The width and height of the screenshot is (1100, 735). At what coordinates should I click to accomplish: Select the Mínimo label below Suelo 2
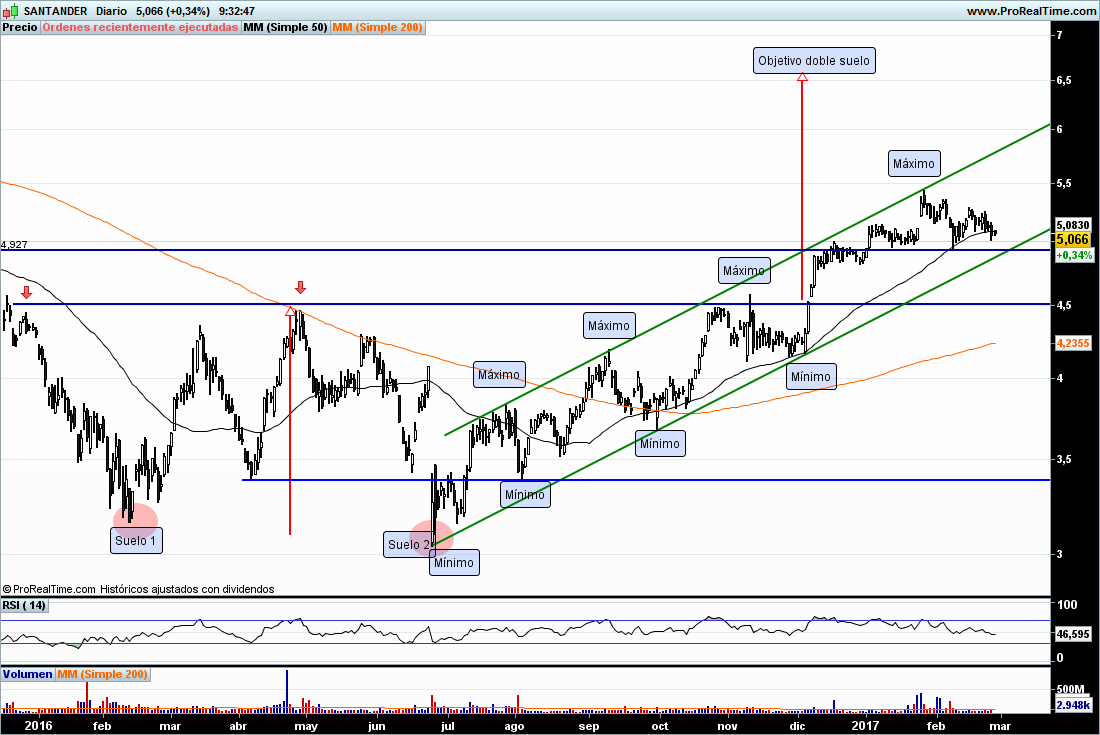pyautogui.click(x=454, y=562)
